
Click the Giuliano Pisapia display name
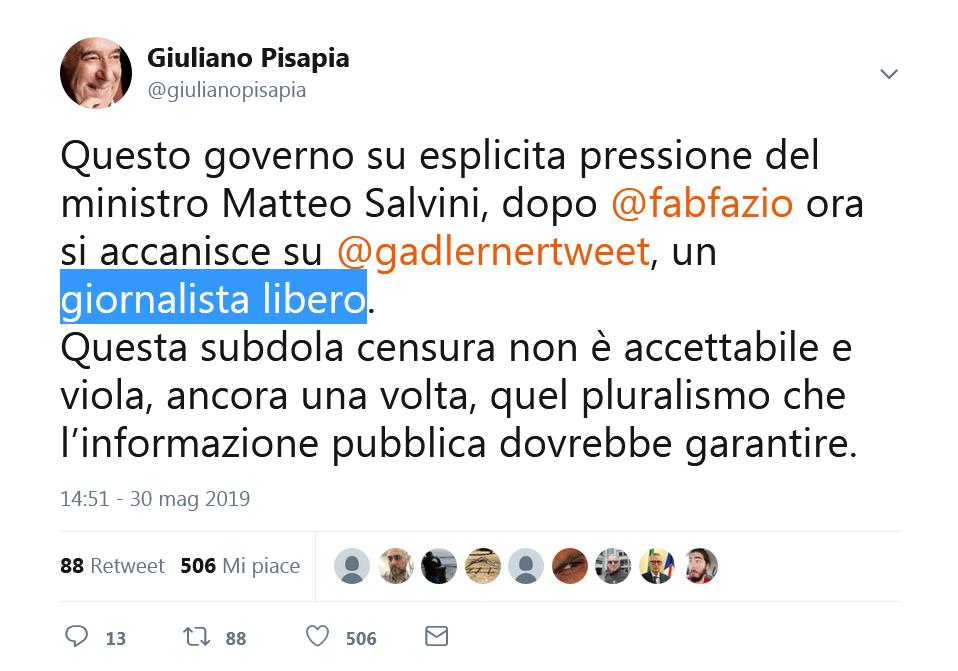pos(248,58)
